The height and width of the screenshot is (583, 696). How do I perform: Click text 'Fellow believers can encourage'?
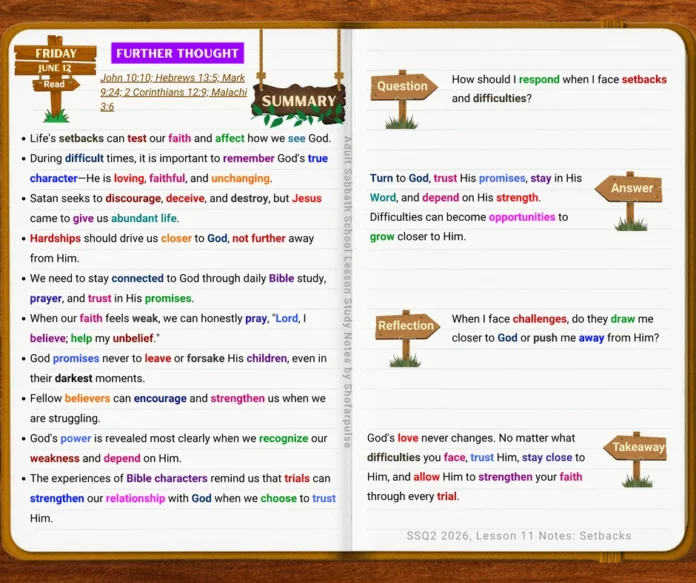pyautogui.click(x=108, y=398)
